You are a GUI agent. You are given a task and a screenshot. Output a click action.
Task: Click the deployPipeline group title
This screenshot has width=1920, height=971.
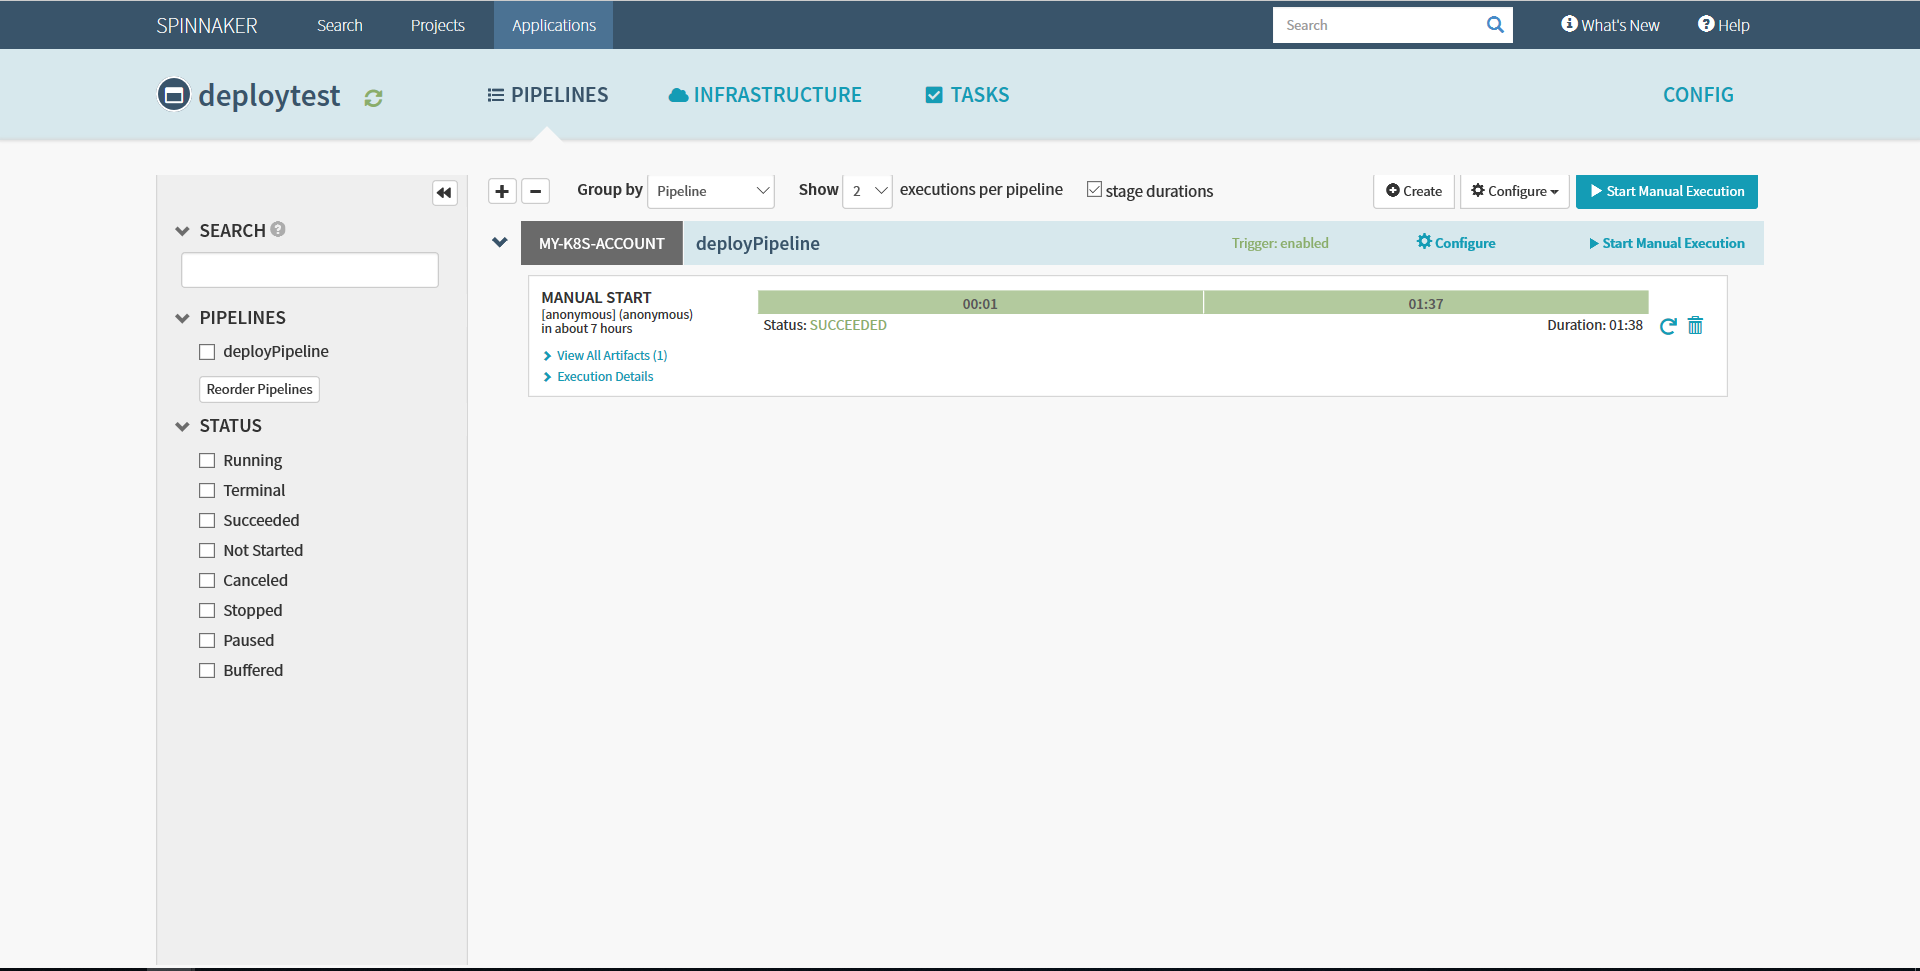point(758,243)
